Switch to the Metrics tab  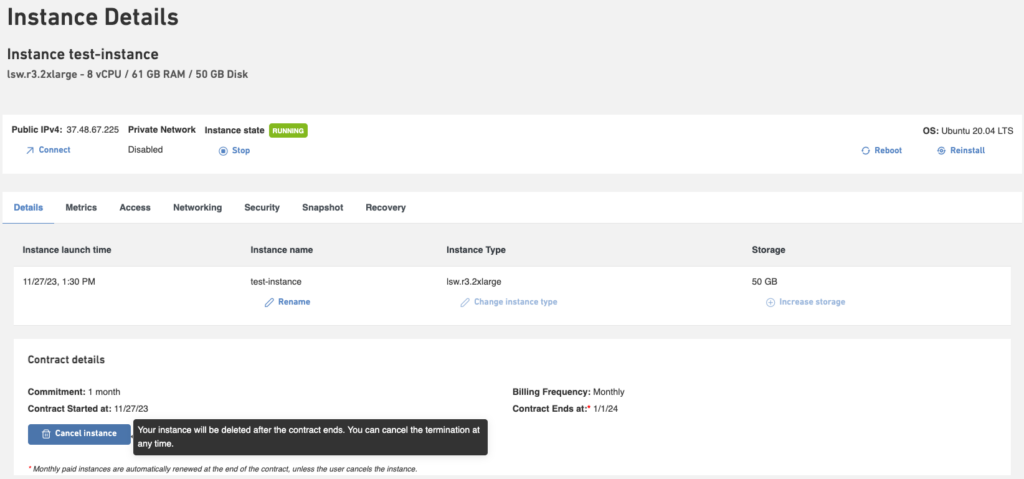[x=81, y=208]
